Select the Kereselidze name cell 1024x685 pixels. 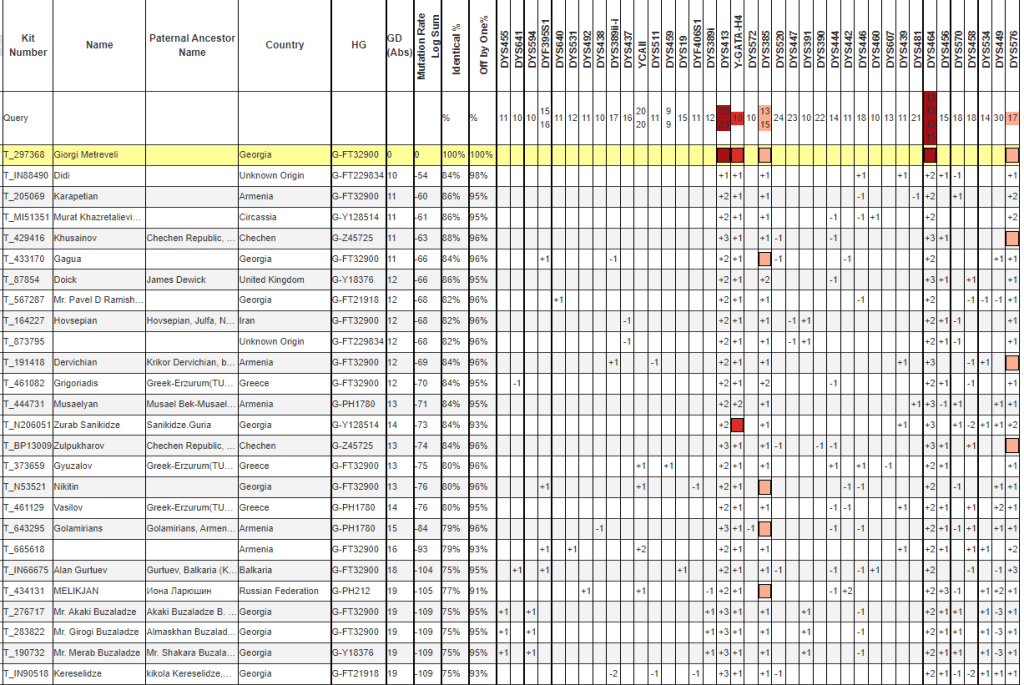click(x=79, y=674)
